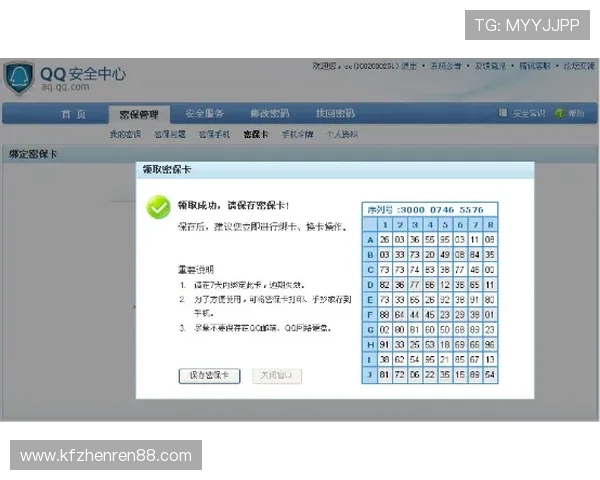Image resolution: width=600 pixels, height=480 pixels.
Task: Open the greyed last sub-menu item after 手机令牌
Action: 342,134
